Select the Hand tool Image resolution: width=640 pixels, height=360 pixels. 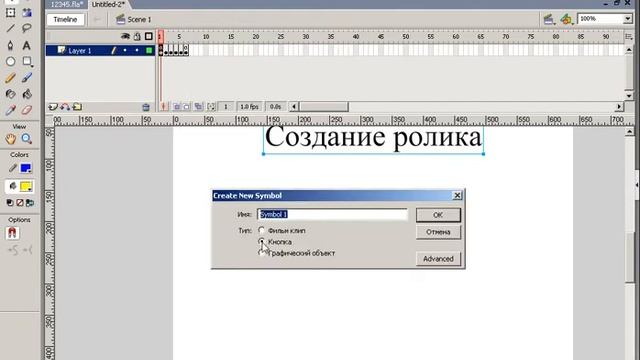click(x=11, y=139)
